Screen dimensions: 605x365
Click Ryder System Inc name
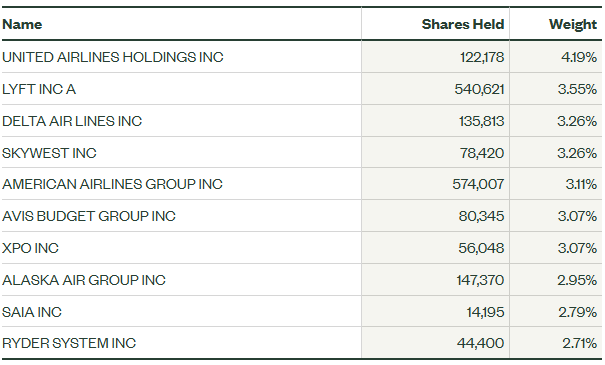(x=69, y=343)
